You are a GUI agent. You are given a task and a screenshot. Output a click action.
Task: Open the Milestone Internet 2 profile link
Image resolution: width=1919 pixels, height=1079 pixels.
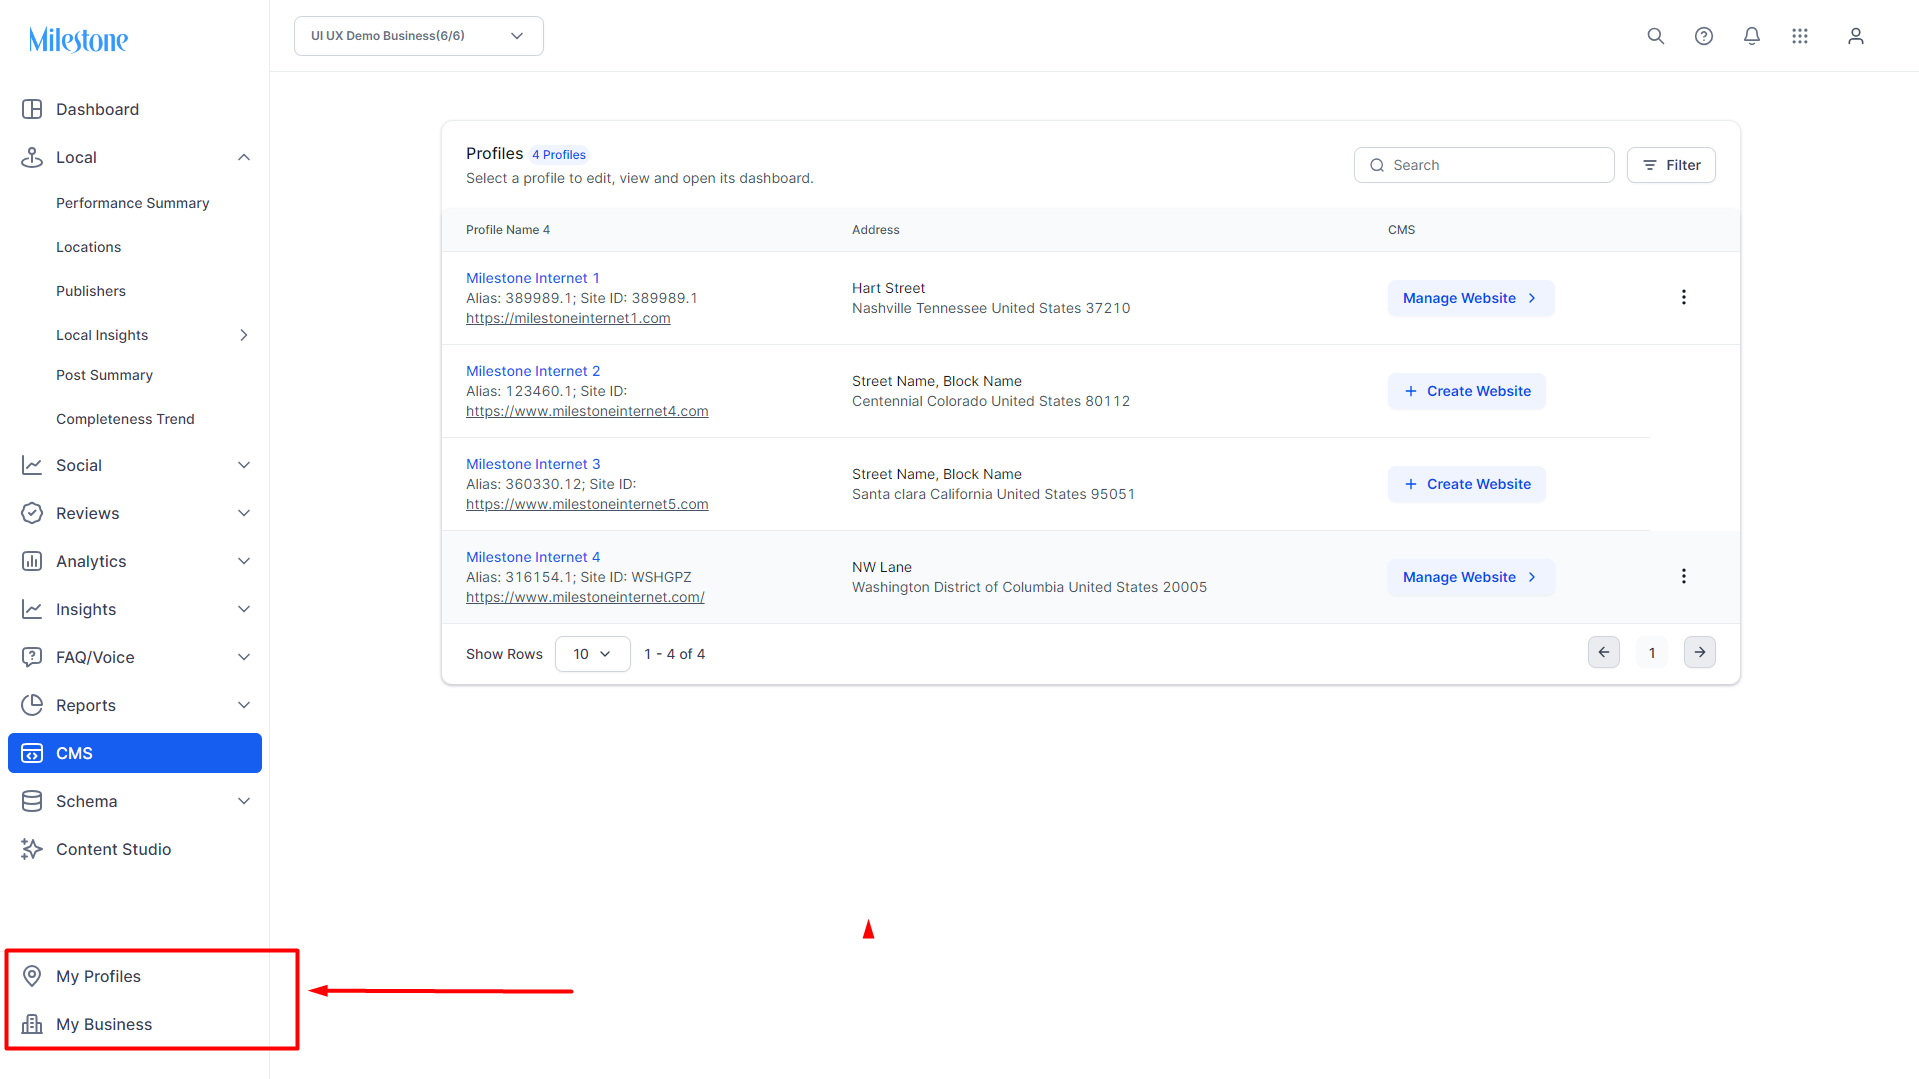coord(533,371)
